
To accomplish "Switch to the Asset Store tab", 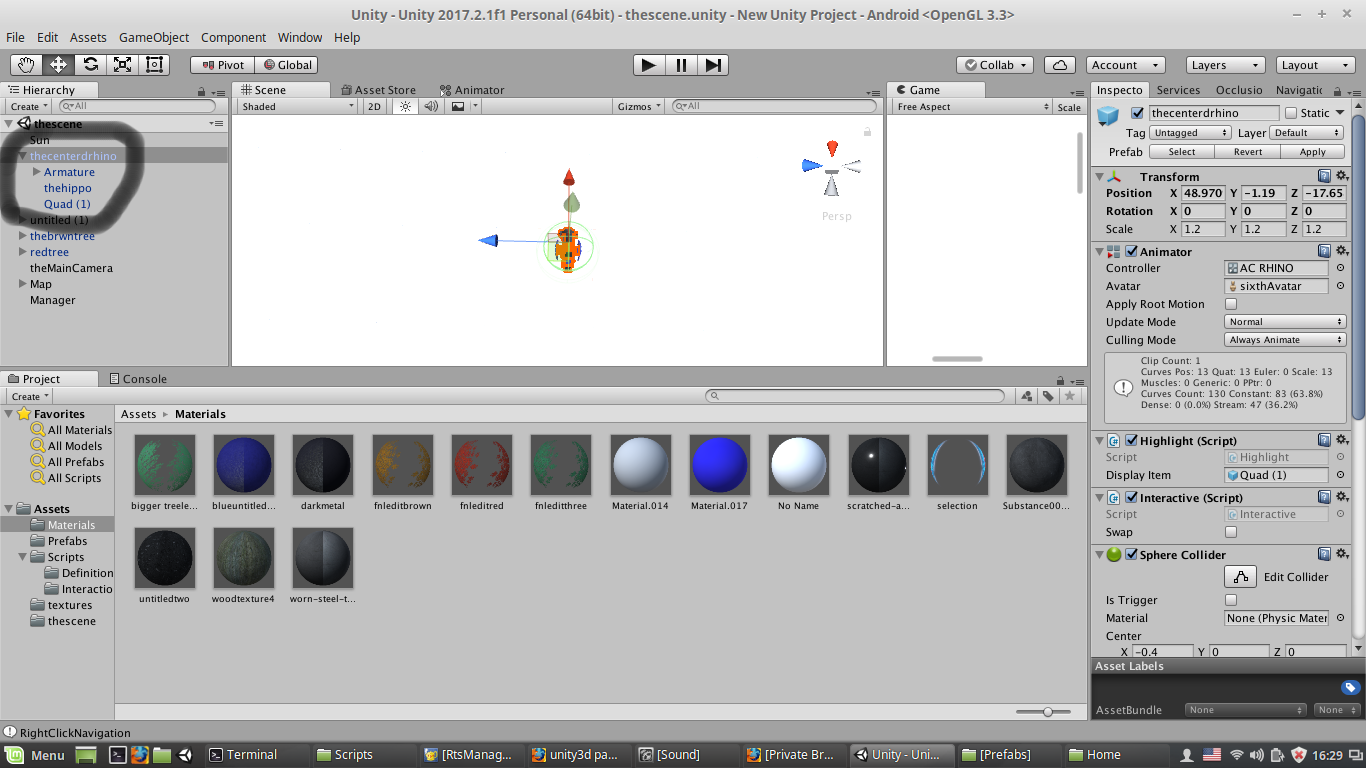I will click(379, 90).
